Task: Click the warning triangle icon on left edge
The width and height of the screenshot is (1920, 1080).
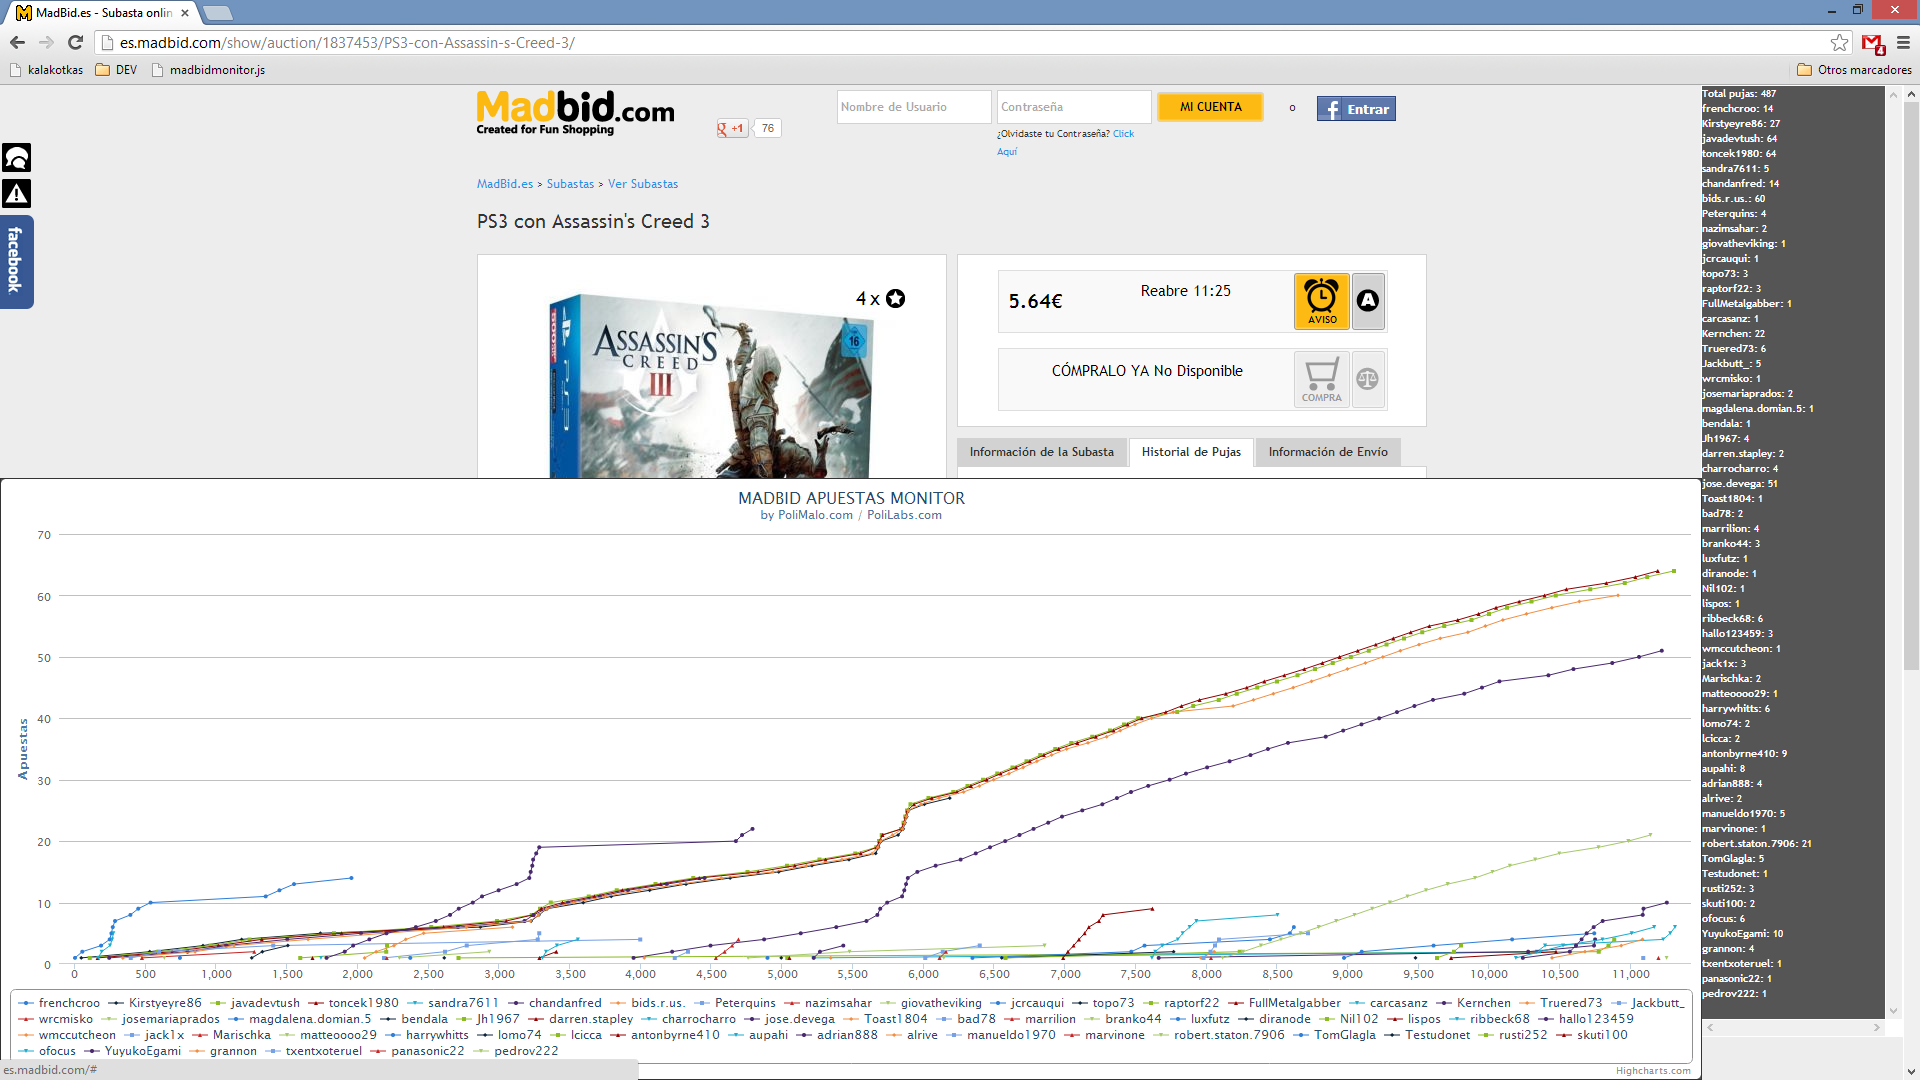Action: (17, 193)
